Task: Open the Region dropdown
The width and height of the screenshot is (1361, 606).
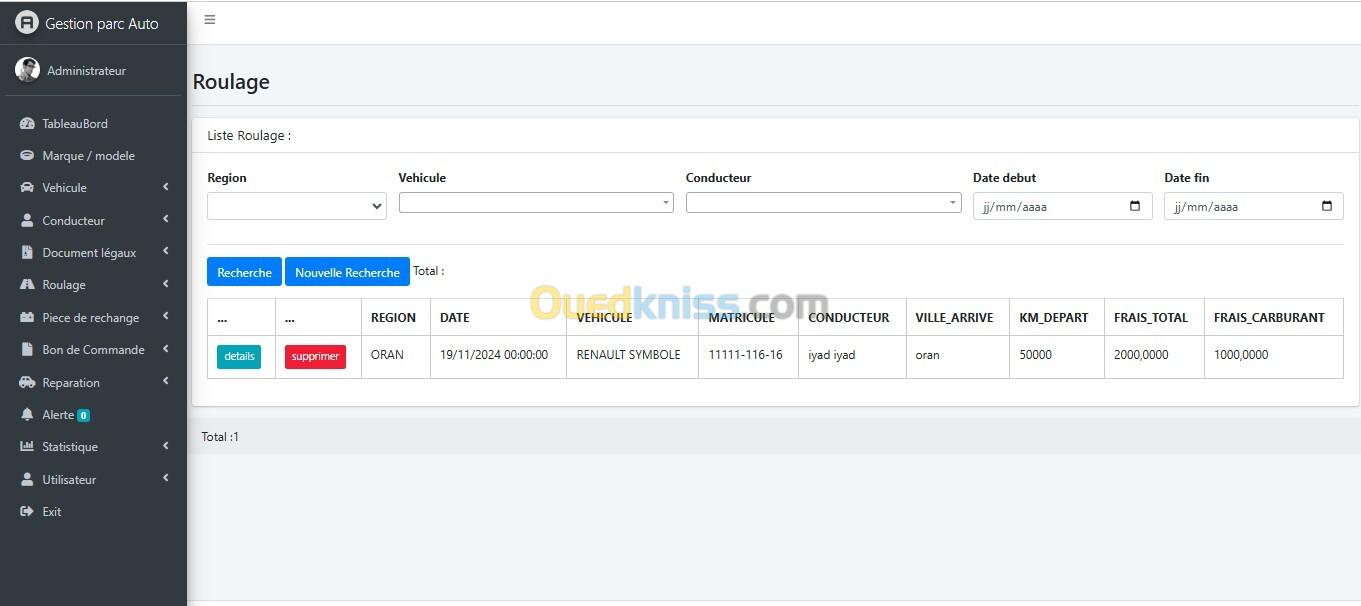Action: [296, 206]
